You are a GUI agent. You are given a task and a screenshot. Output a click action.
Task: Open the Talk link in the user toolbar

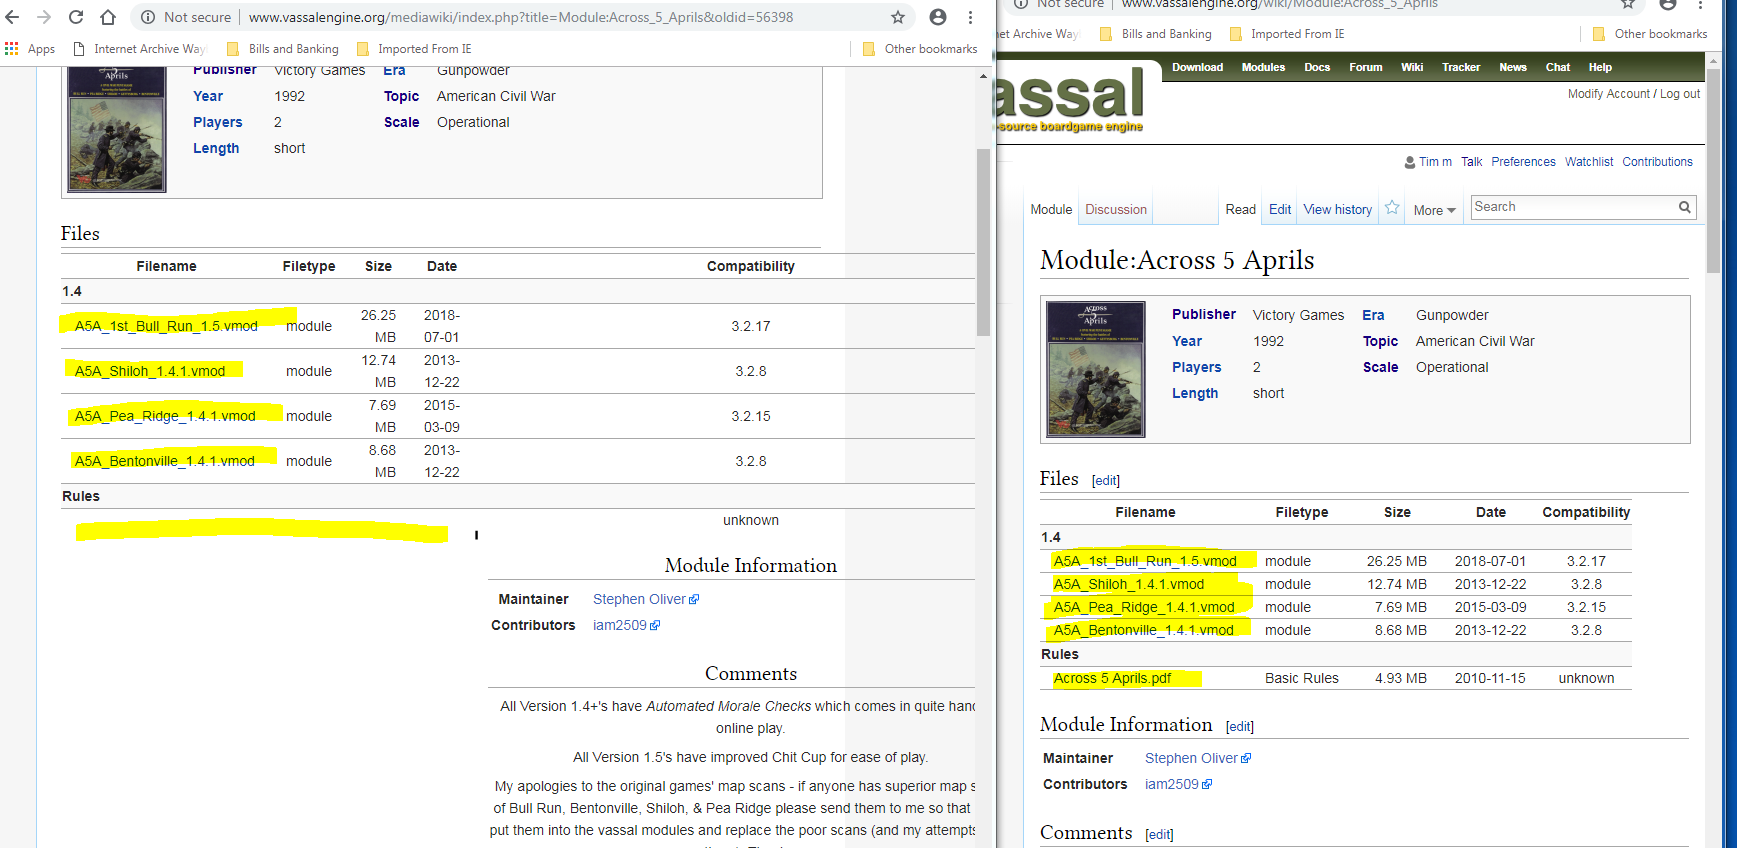(1471, 162)
